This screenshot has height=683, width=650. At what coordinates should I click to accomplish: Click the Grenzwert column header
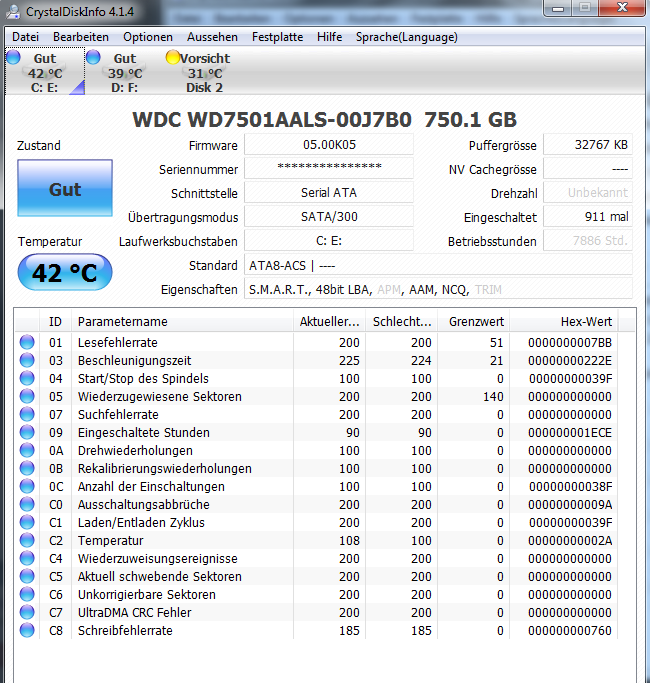pos(474,321)
